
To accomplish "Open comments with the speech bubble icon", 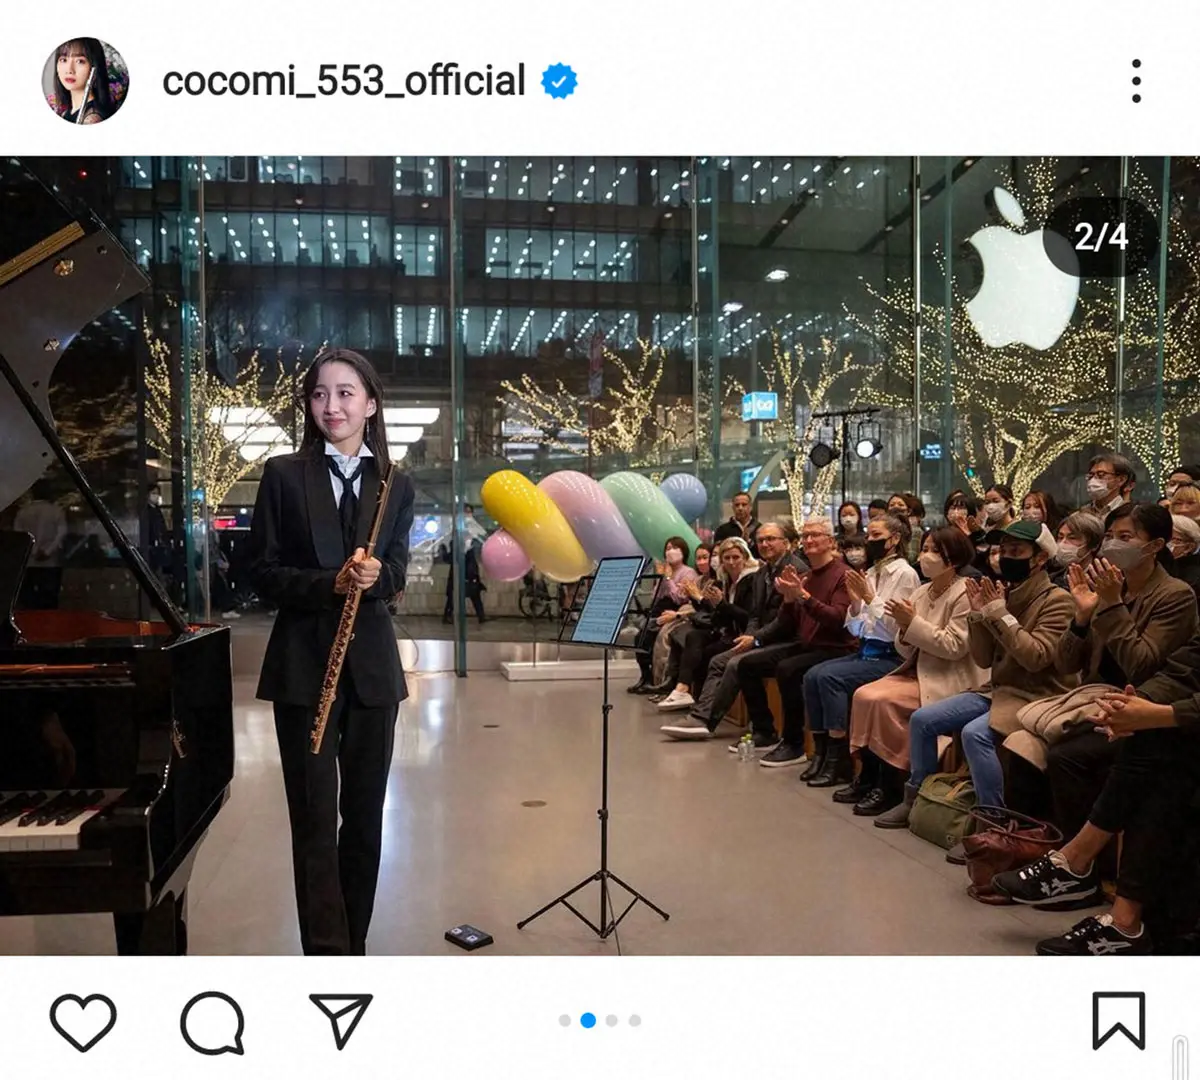I will point(212,1022).
